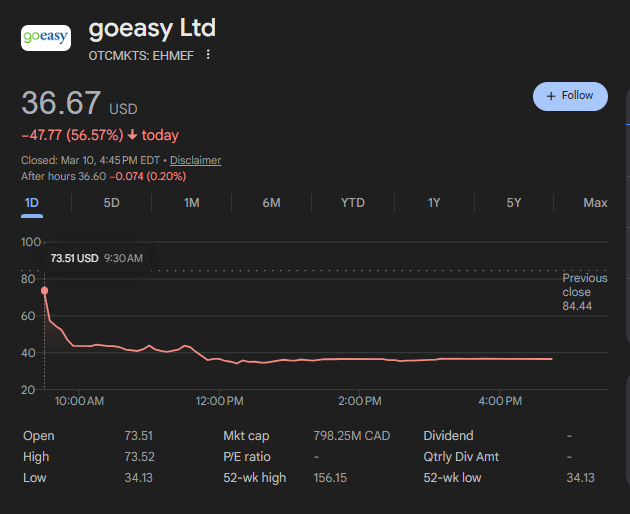Viewport: 630px width, 514px height.
Task: Click the 10:00 AM axis label
Action: [x=79, y=401]
